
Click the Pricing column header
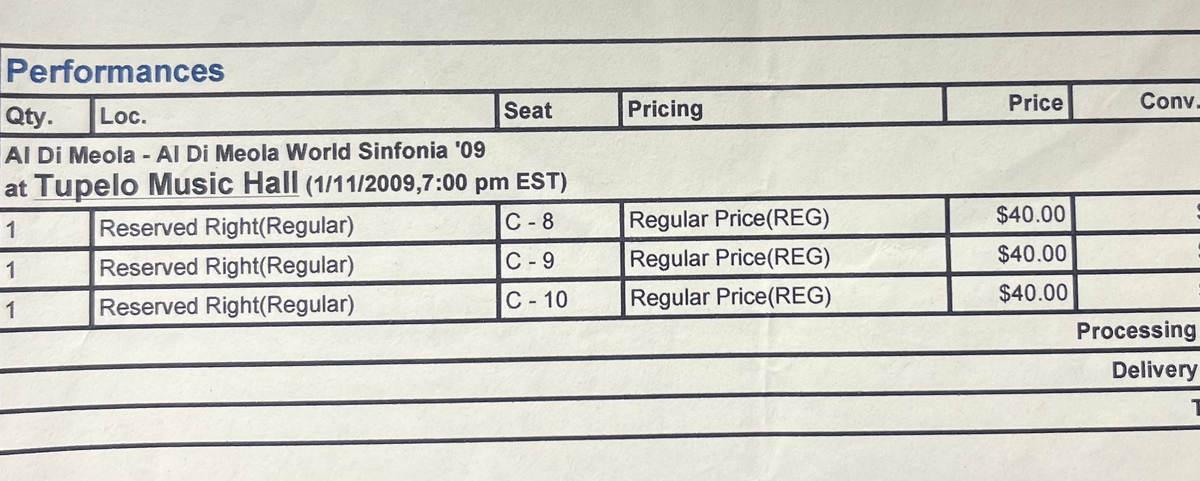pyautogui.click(x=665, y=108)
